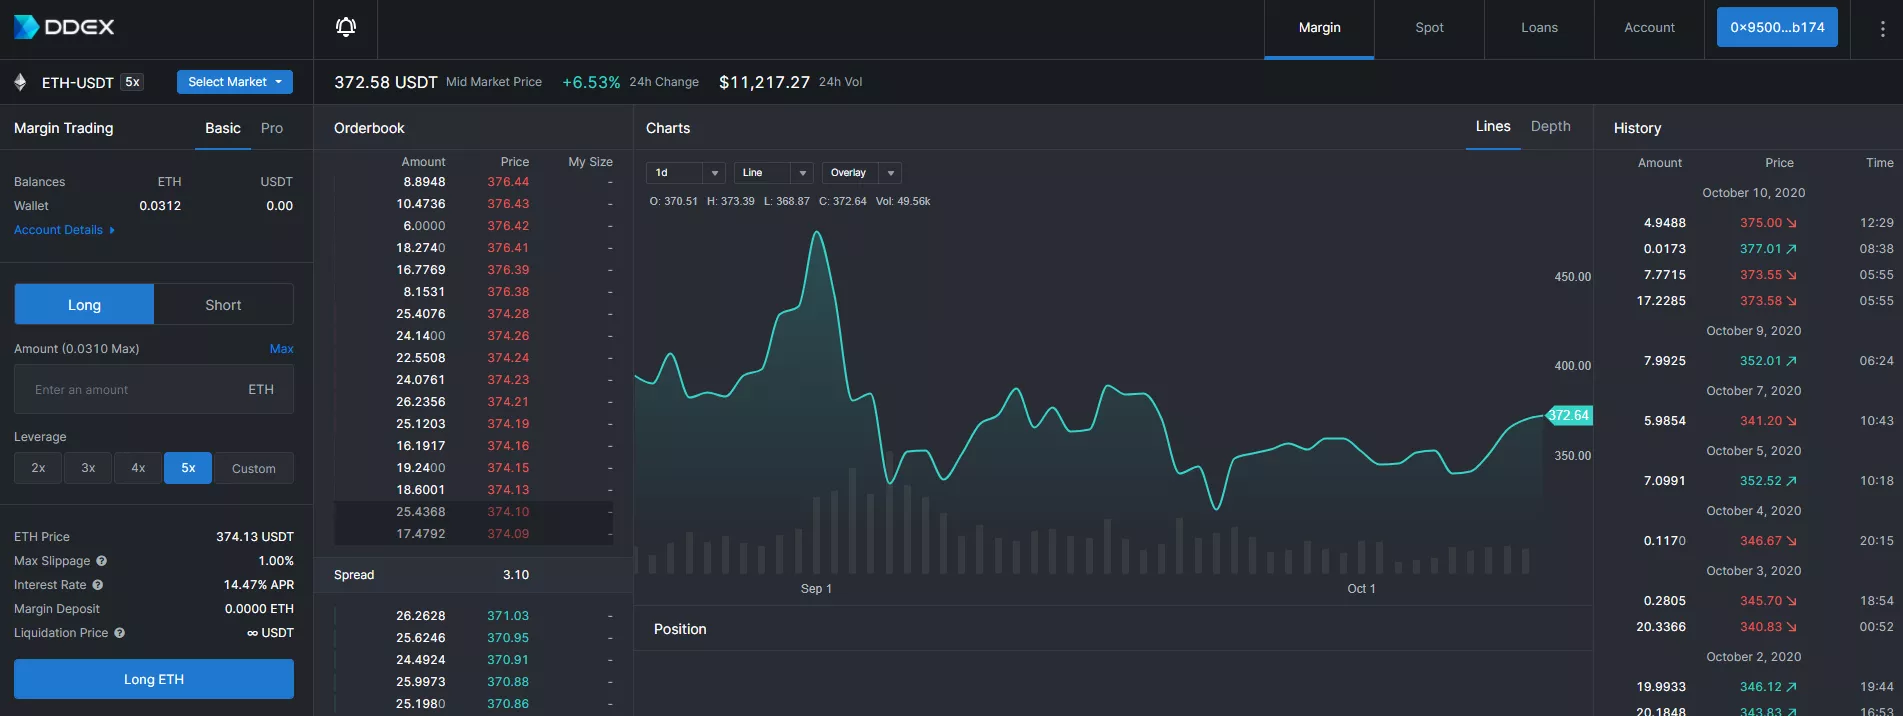Open the Spot tab

point(1429,28)
